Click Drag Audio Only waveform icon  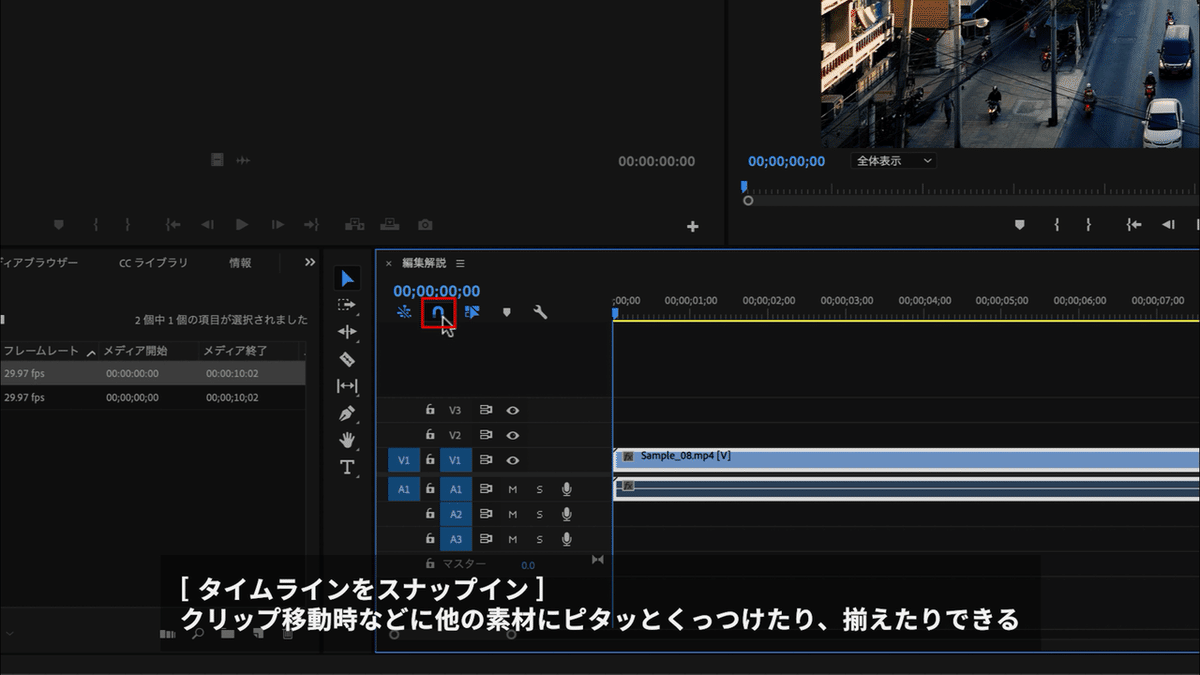click(x=242, y=160)
